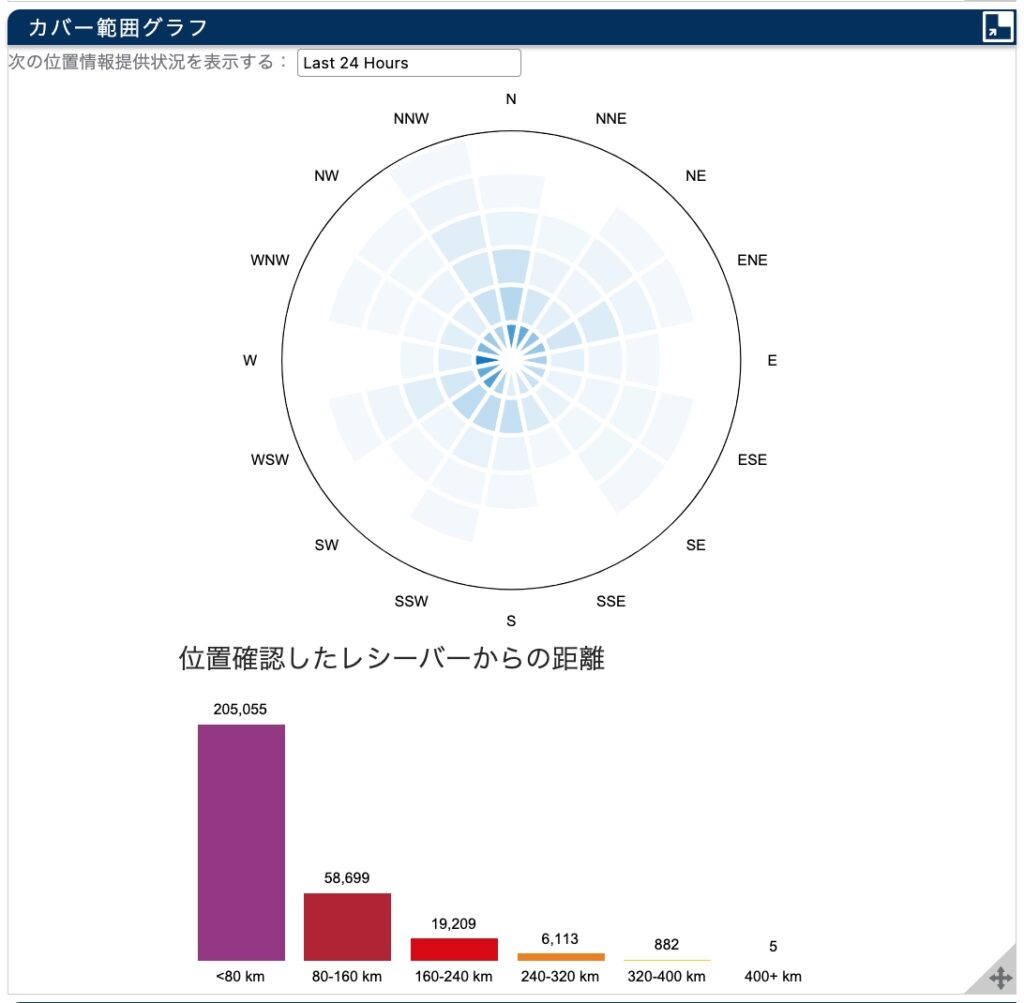Click the outermost NNW polar segment
The height and width of the screenshot is (1003, 1024).
433,164
